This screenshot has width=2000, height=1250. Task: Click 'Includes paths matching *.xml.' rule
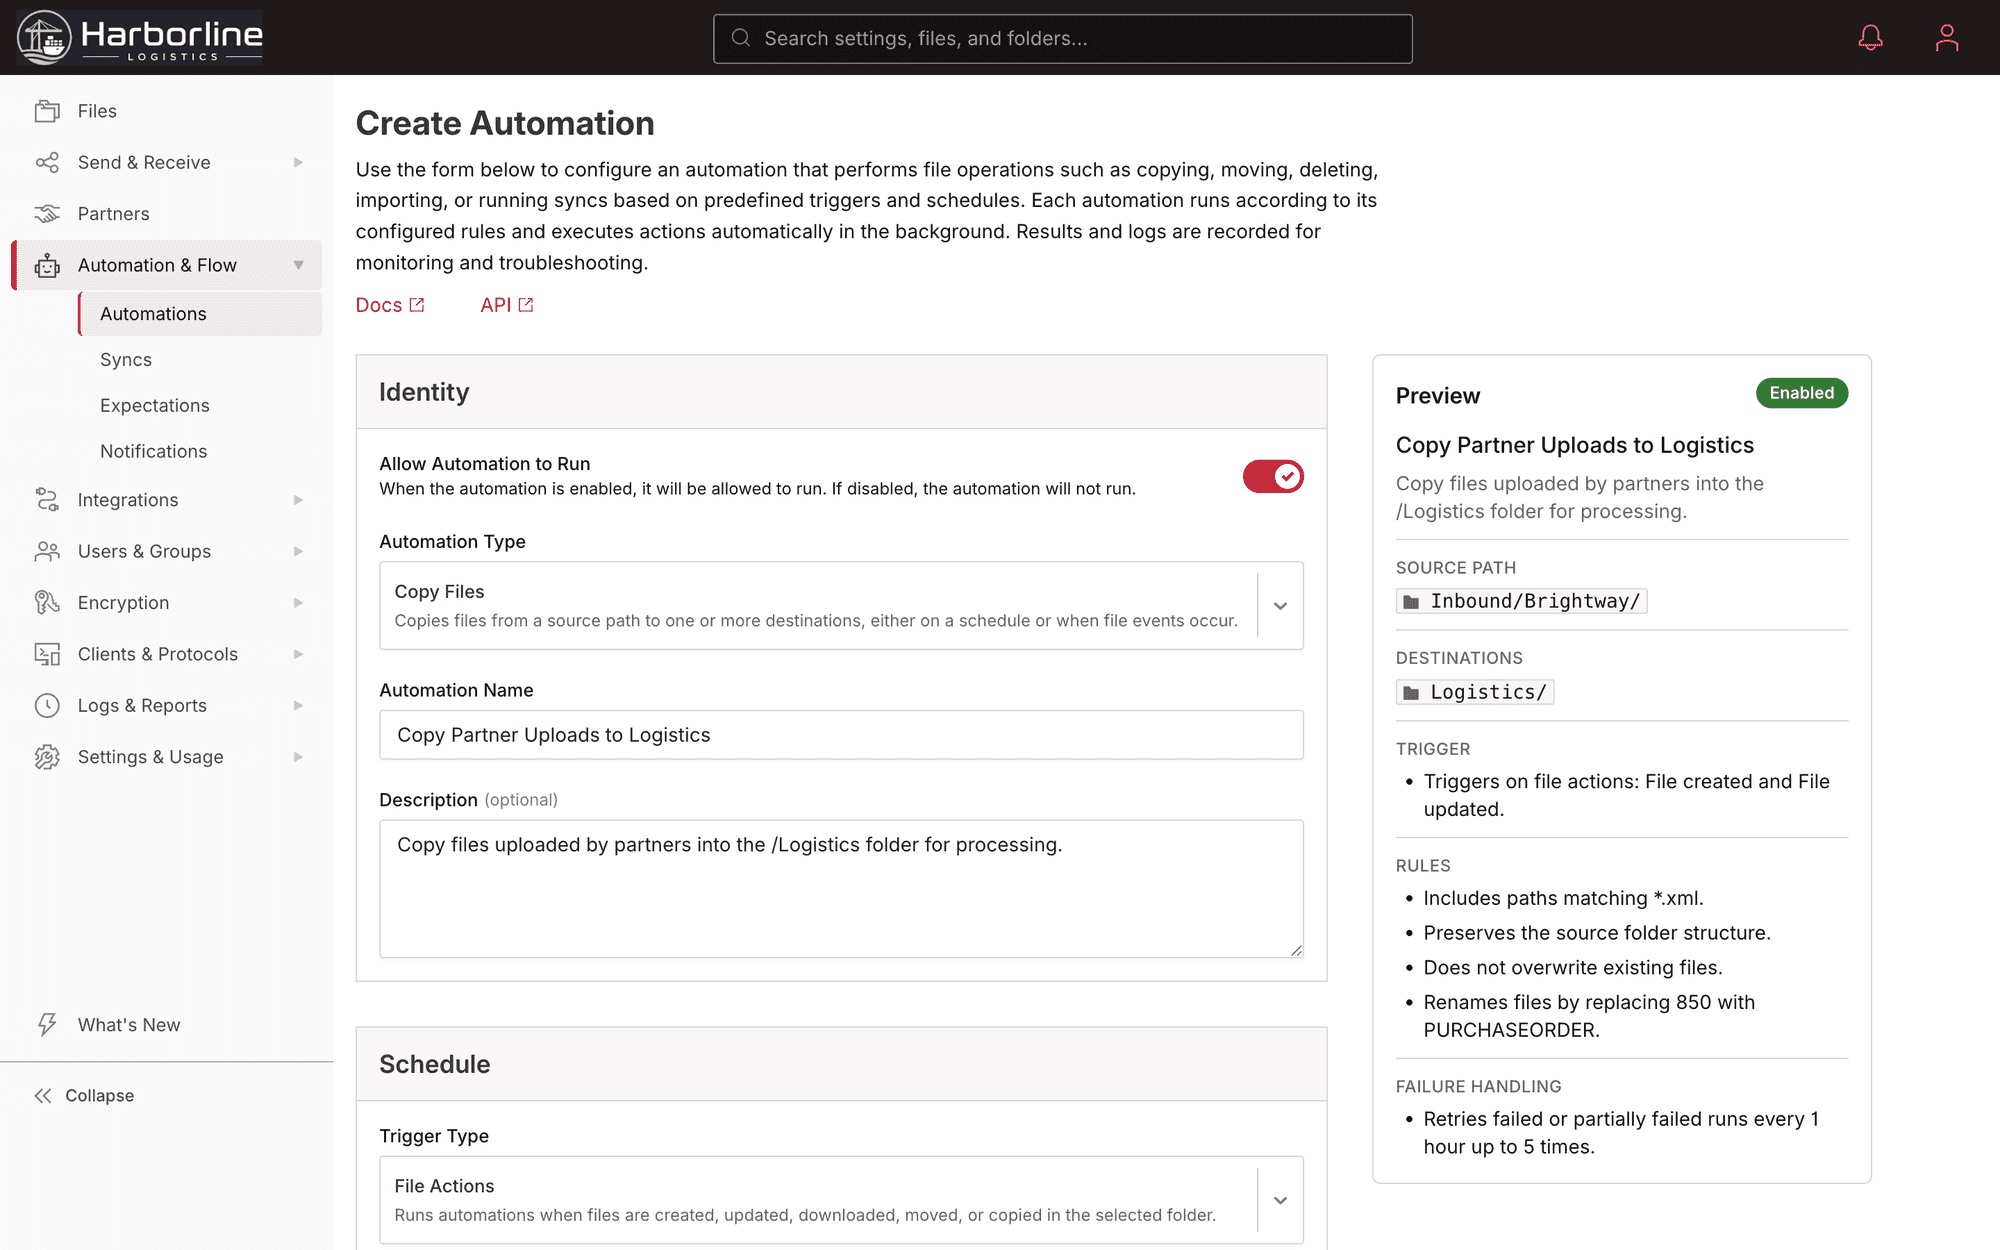click(x=1563, y=898)
